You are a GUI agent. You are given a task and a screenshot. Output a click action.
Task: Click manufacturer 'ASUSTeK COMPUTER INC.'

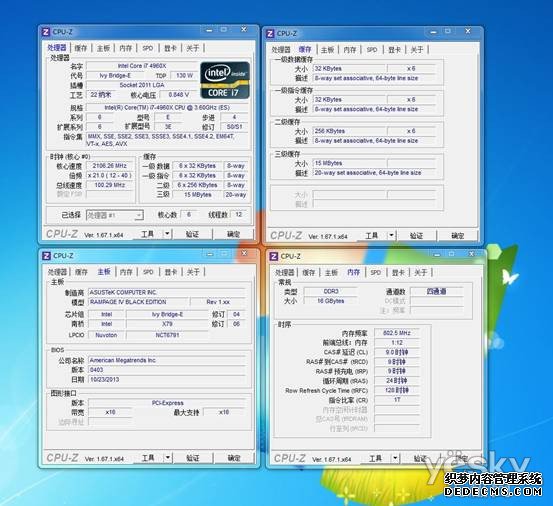[166, 292]
